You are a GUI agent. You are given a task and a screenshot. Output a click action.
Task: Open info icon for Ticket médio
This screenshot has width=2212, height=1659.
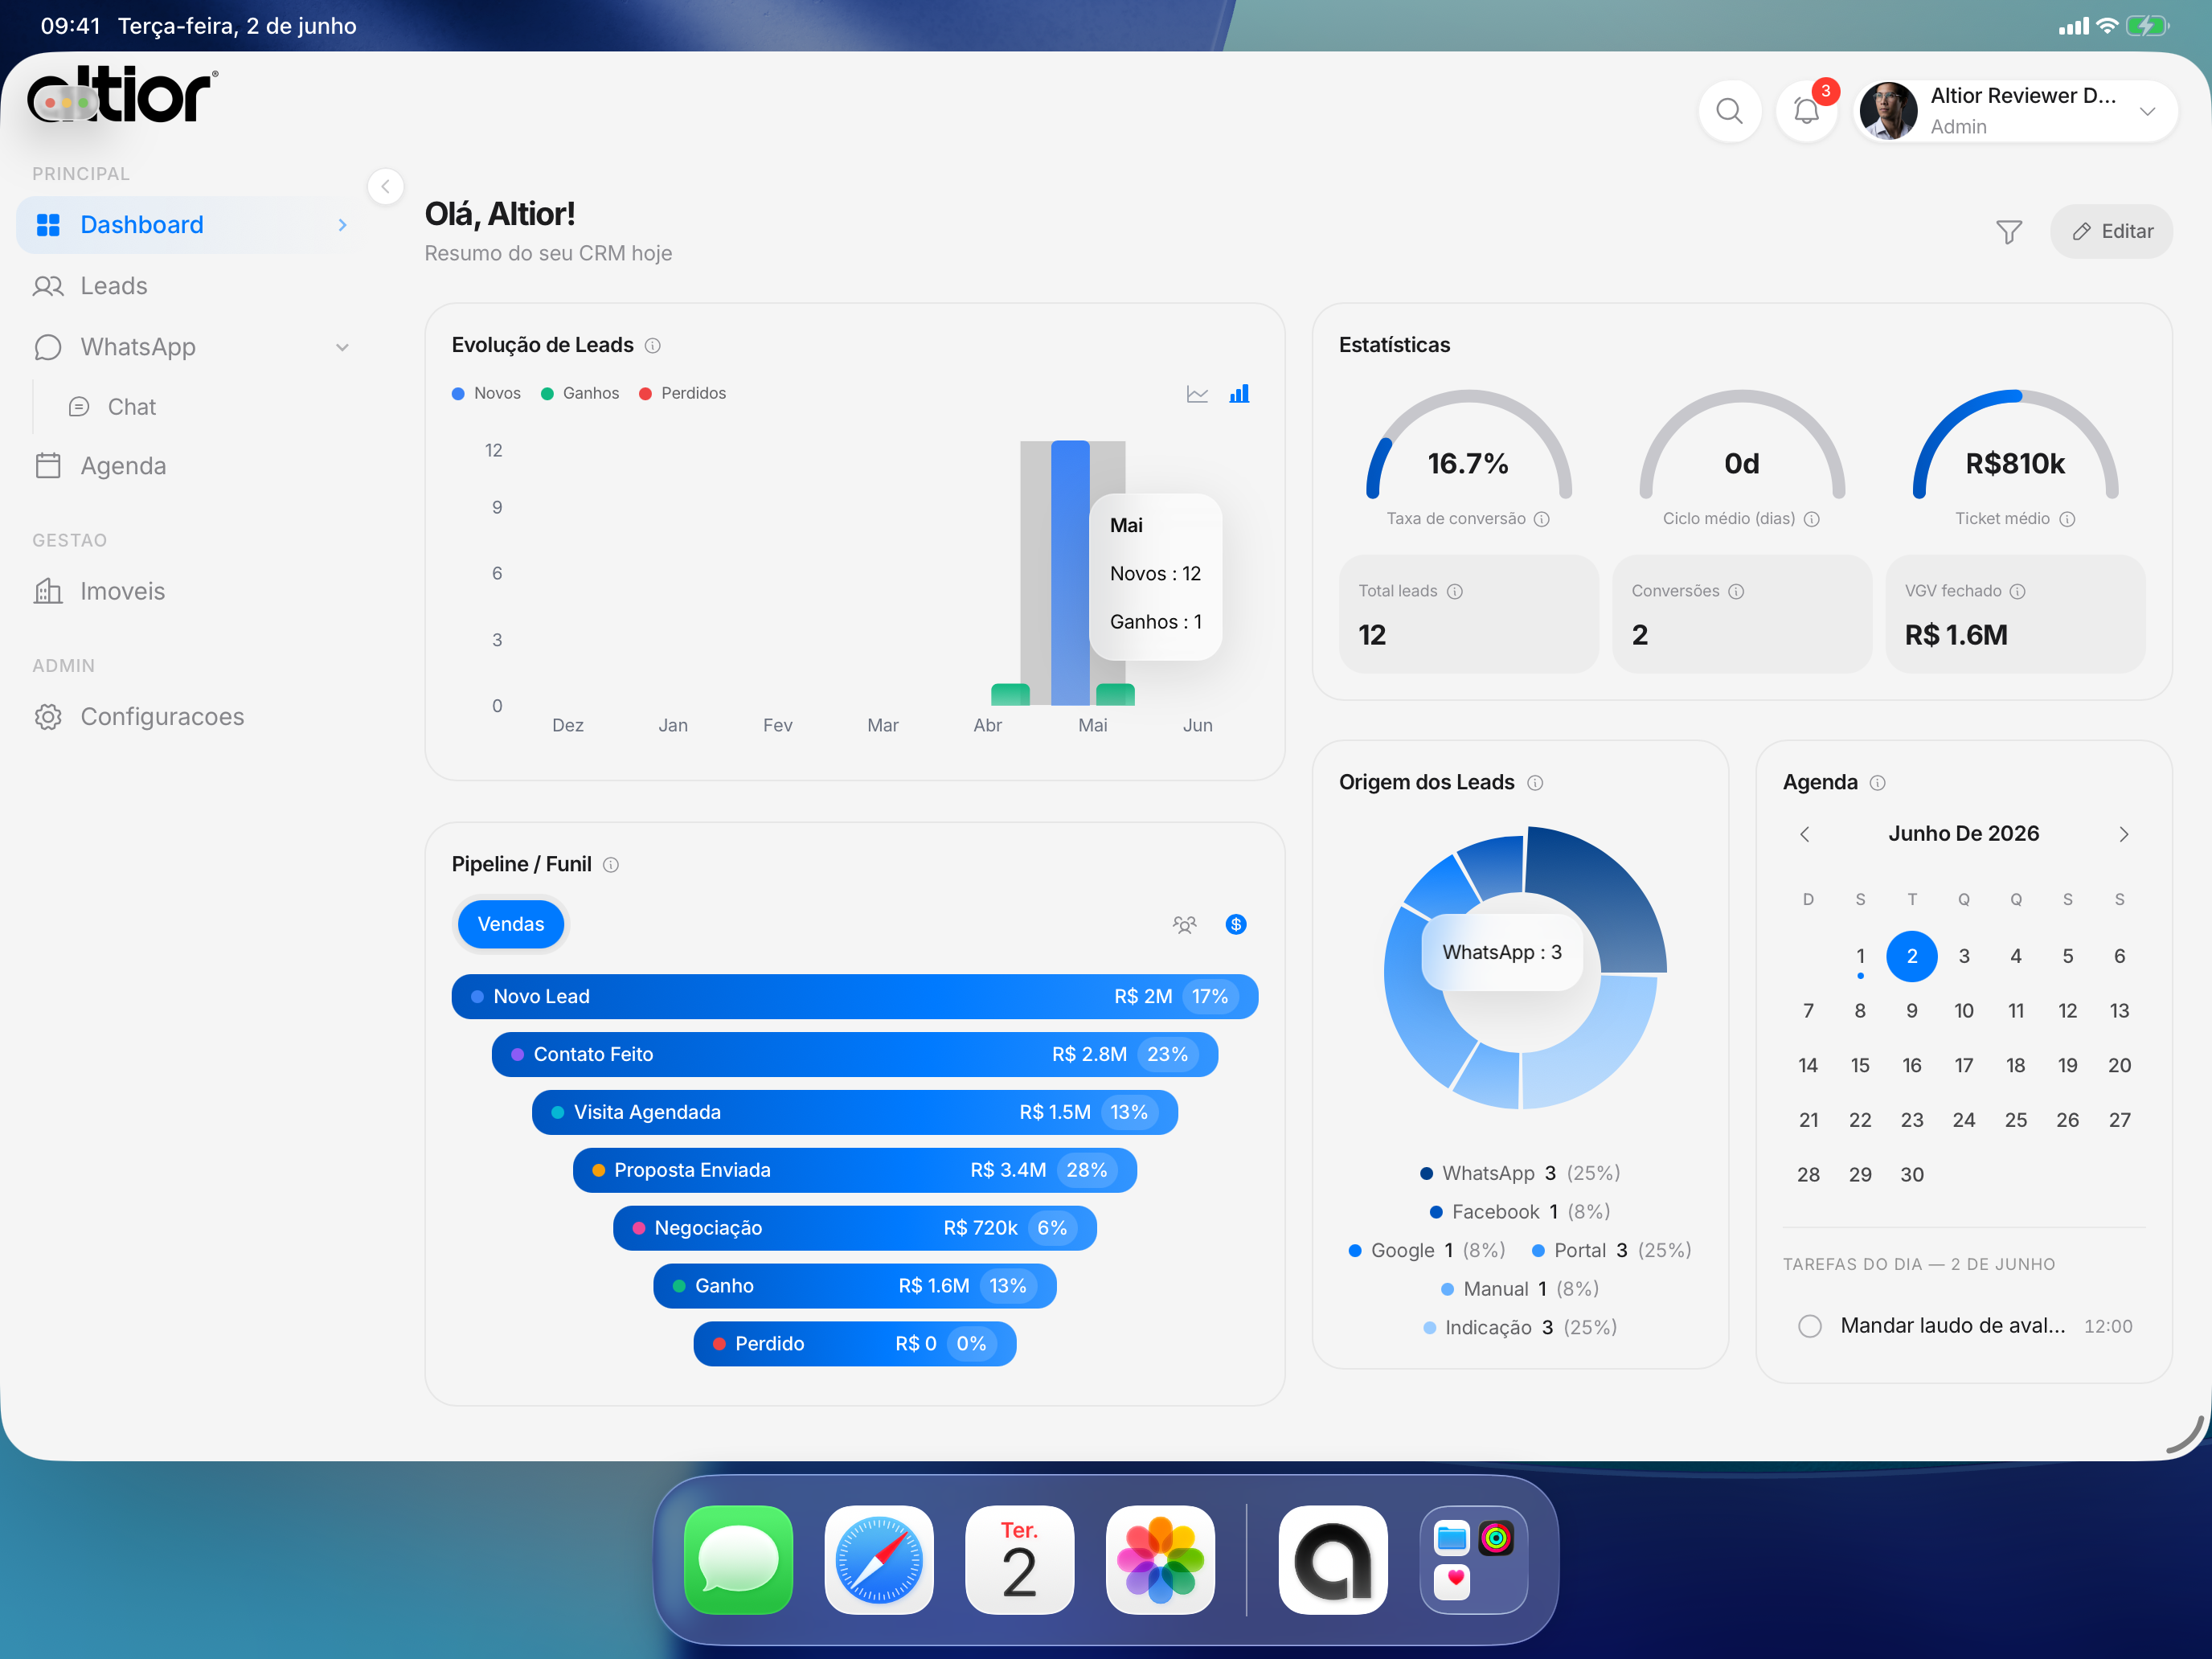click(x=2067, y=519)
